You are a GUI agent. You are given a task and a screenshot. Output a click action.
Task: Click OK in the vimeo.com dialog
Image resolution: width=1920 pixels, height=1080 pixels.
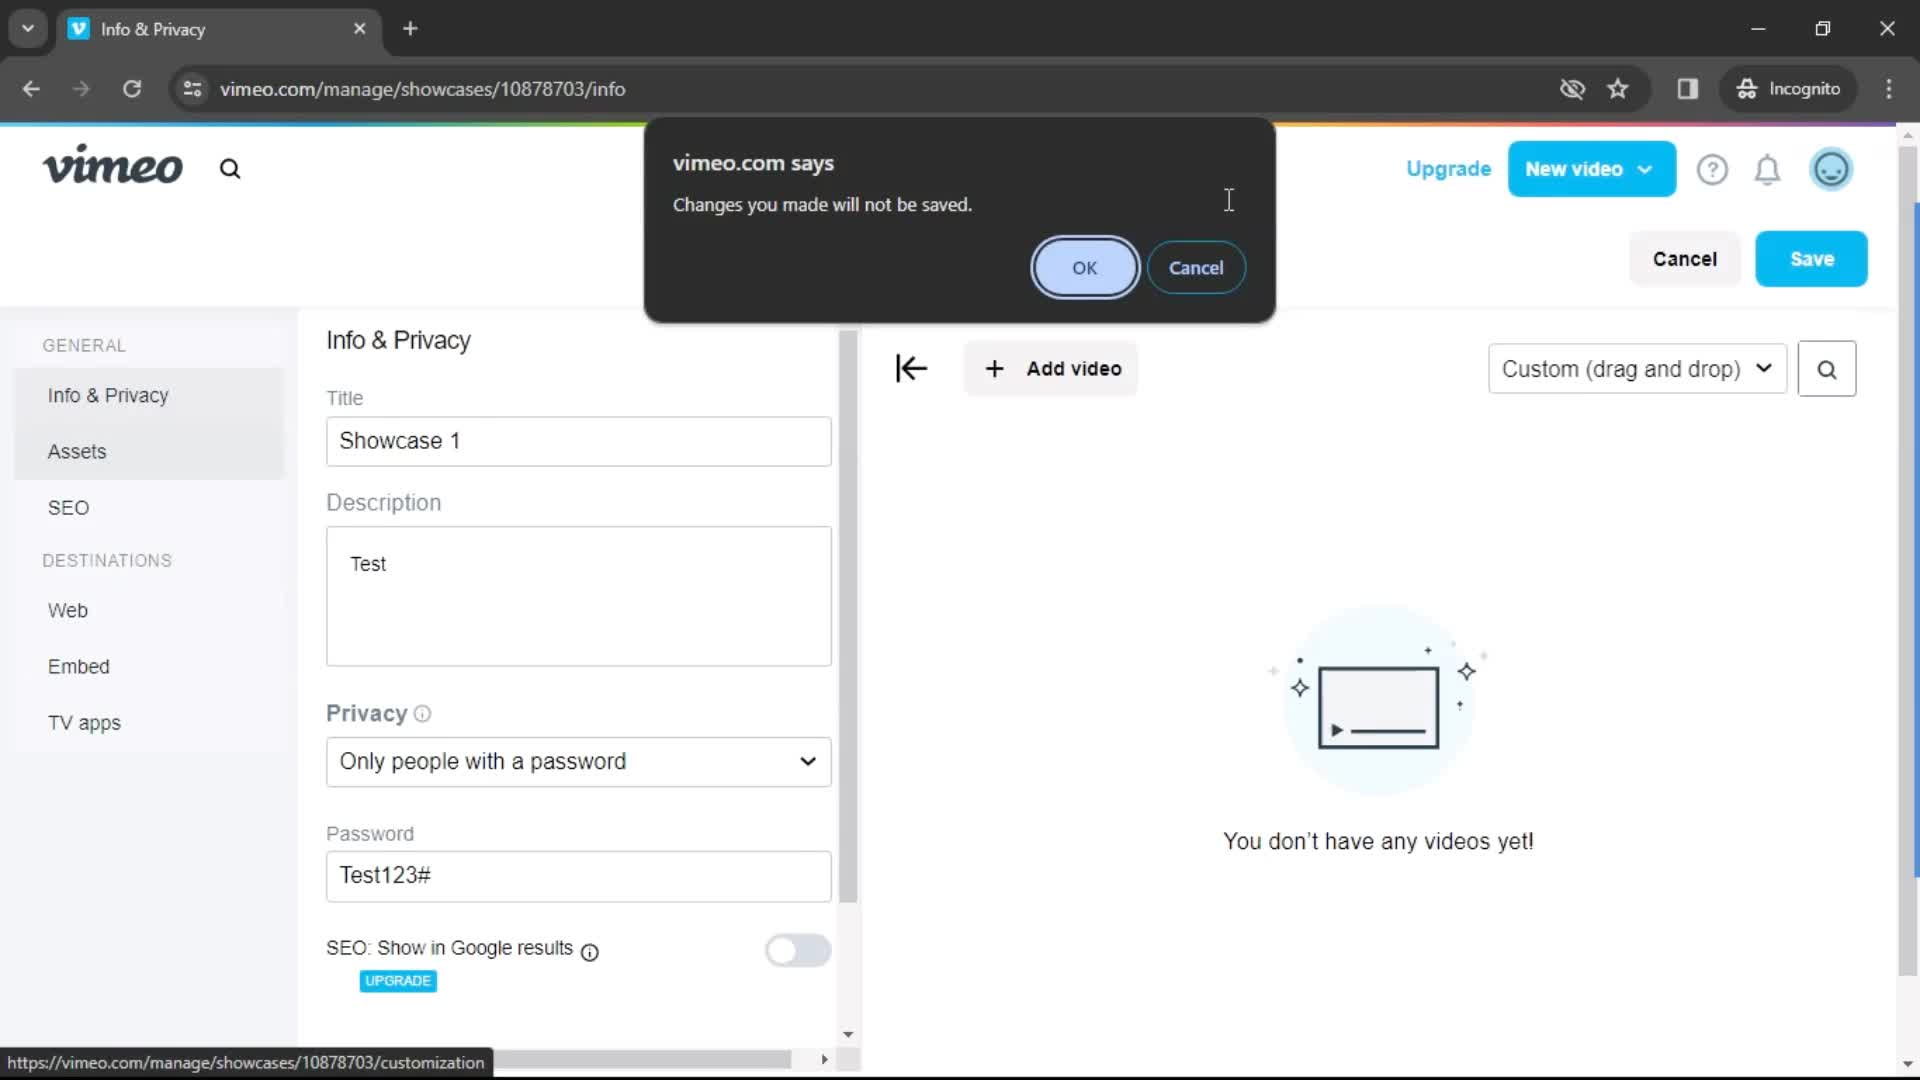pyautogui.click(x=1085, y=268)
